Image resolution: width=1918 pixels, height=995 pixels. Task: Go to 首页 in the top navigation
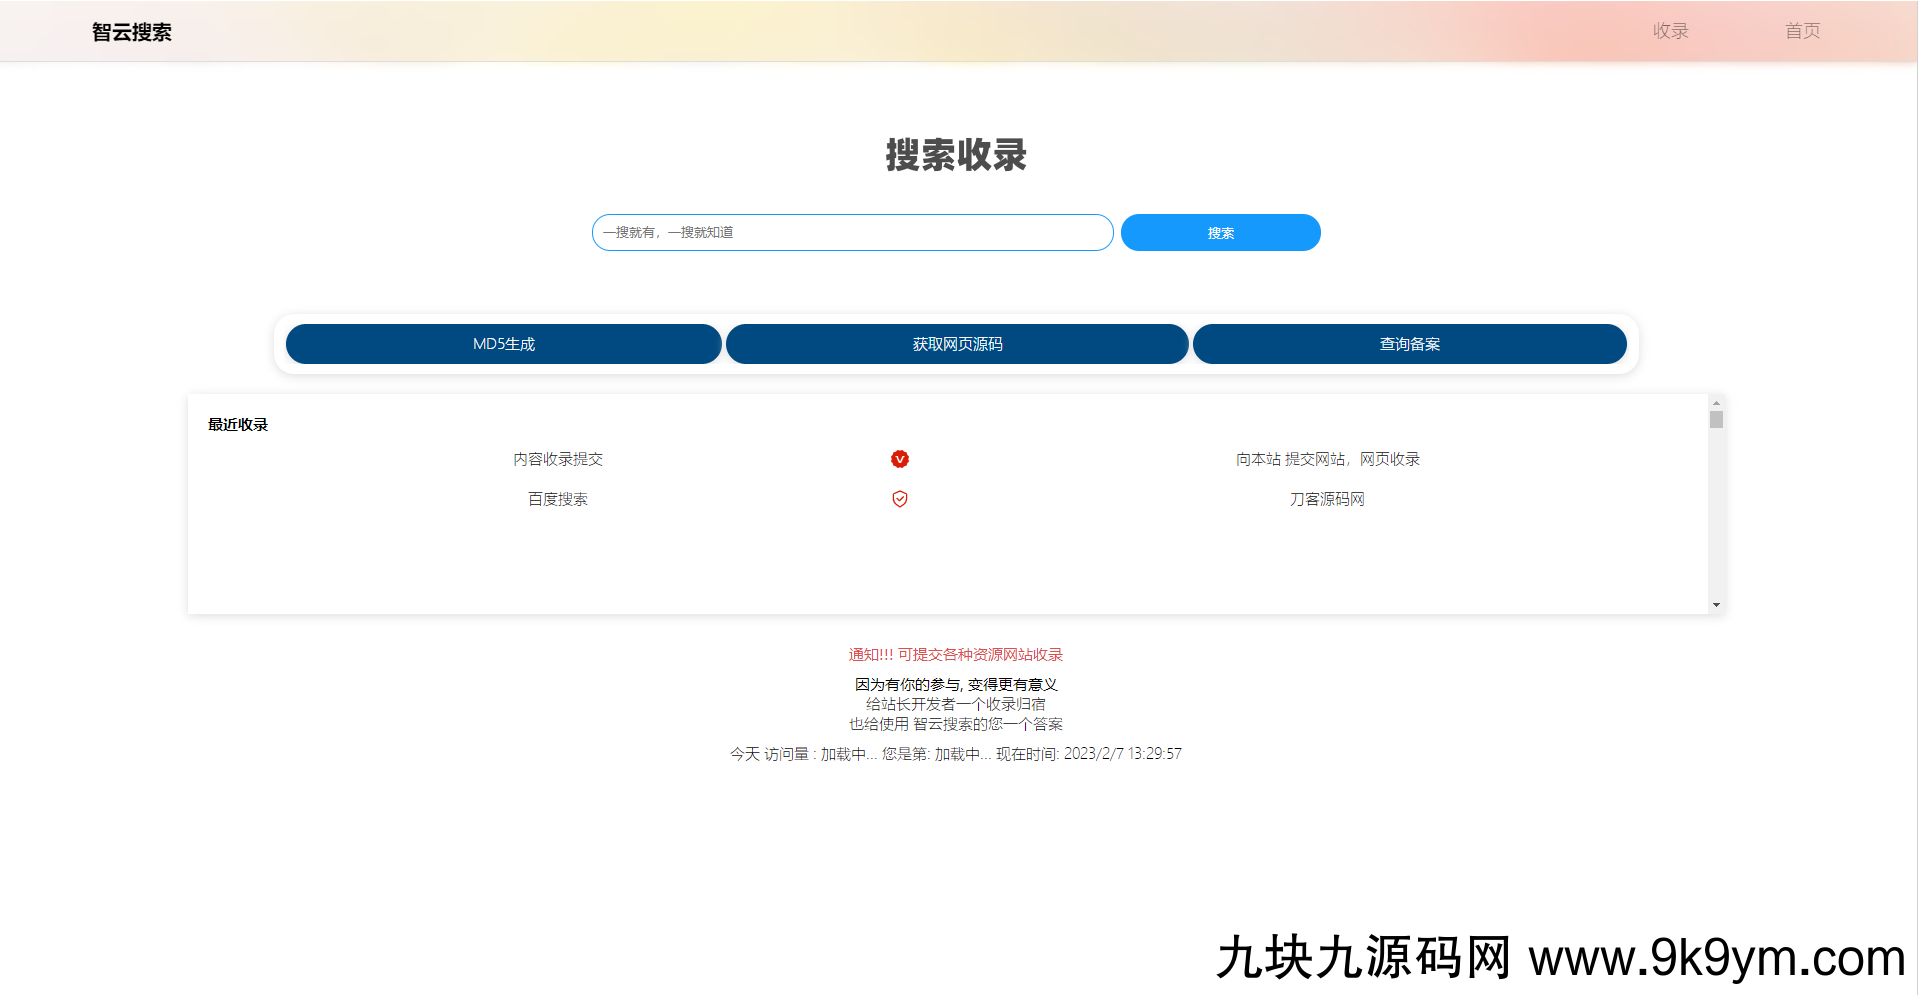[x=1802, y=31]
